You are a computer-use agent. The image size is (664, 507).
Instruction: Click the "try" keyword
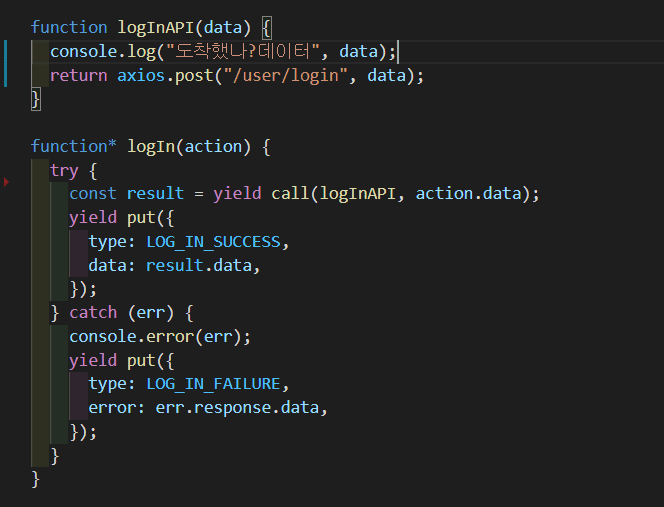pyautogui.click(x=64, y=171)
